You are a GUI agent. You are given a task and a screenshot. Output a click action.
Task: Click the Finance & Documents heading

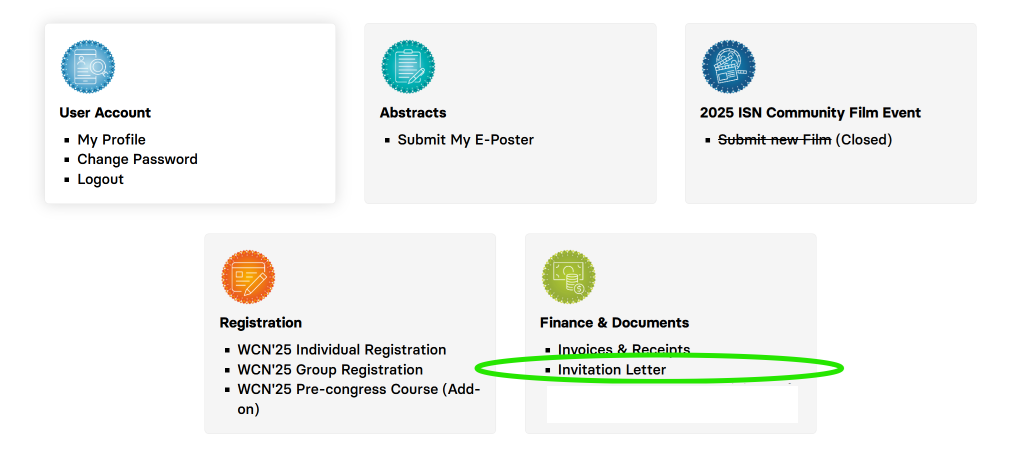point(614,323)
